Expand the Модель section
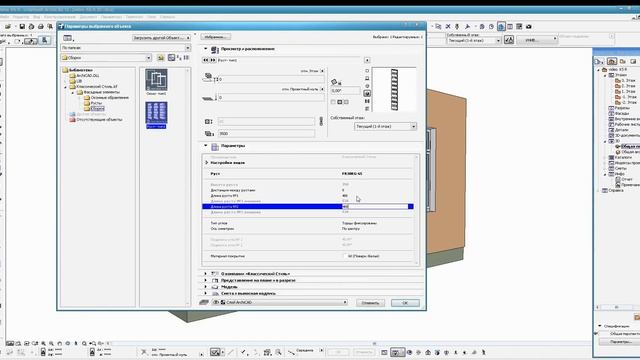The width and height of the screenshot is (640, 360). pos(205,287)
